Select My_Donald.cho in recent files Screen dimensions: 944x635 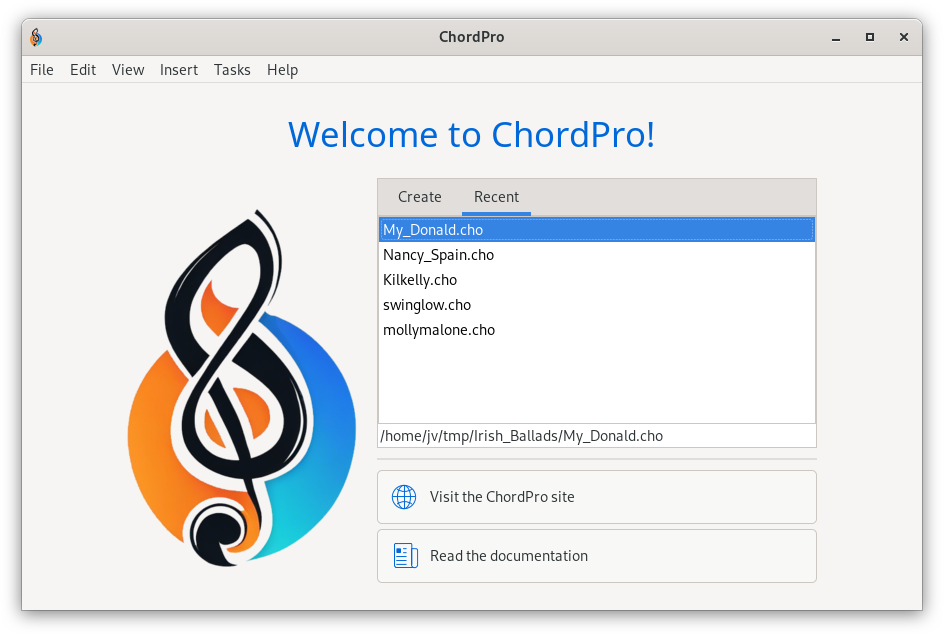click(597, 230)
